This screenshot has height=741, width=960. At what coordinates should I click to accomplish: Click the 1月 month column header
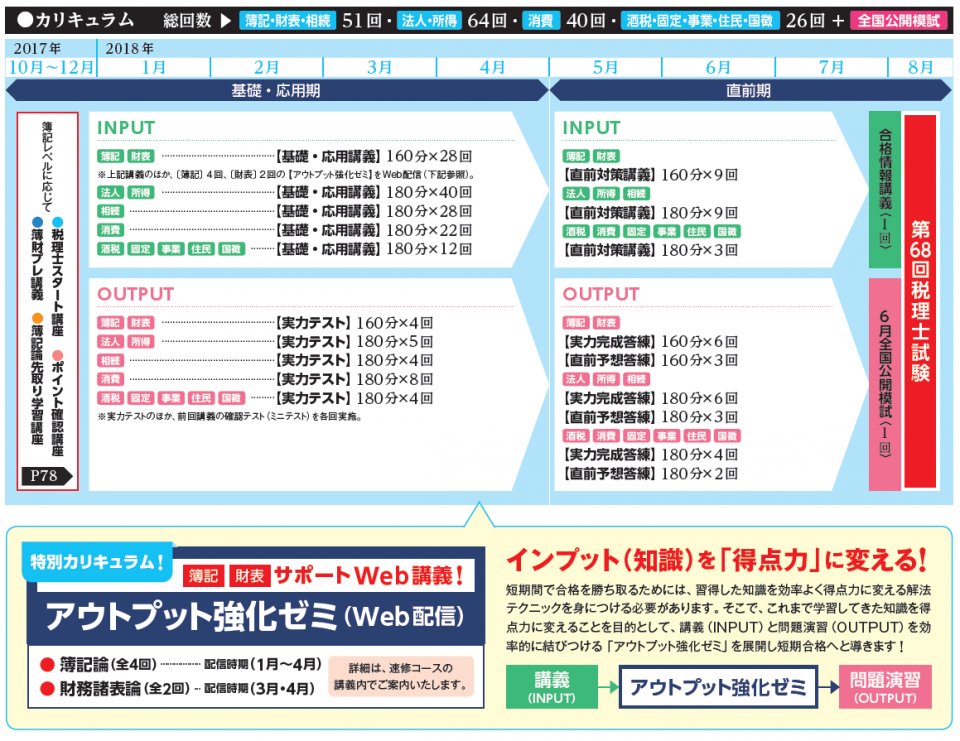pyautogui.click(x=153, y=67)
